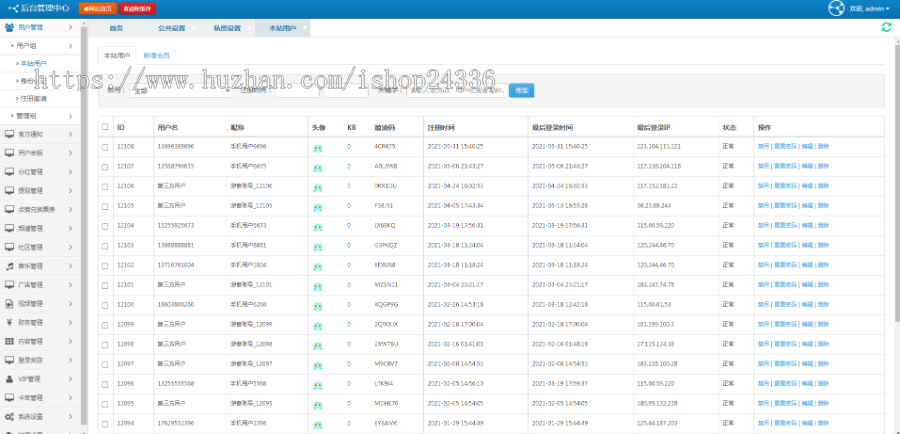The image size is (900, 434).
Task: Click the 用户举报 monitor icon
Action: [x=9, y=153]
